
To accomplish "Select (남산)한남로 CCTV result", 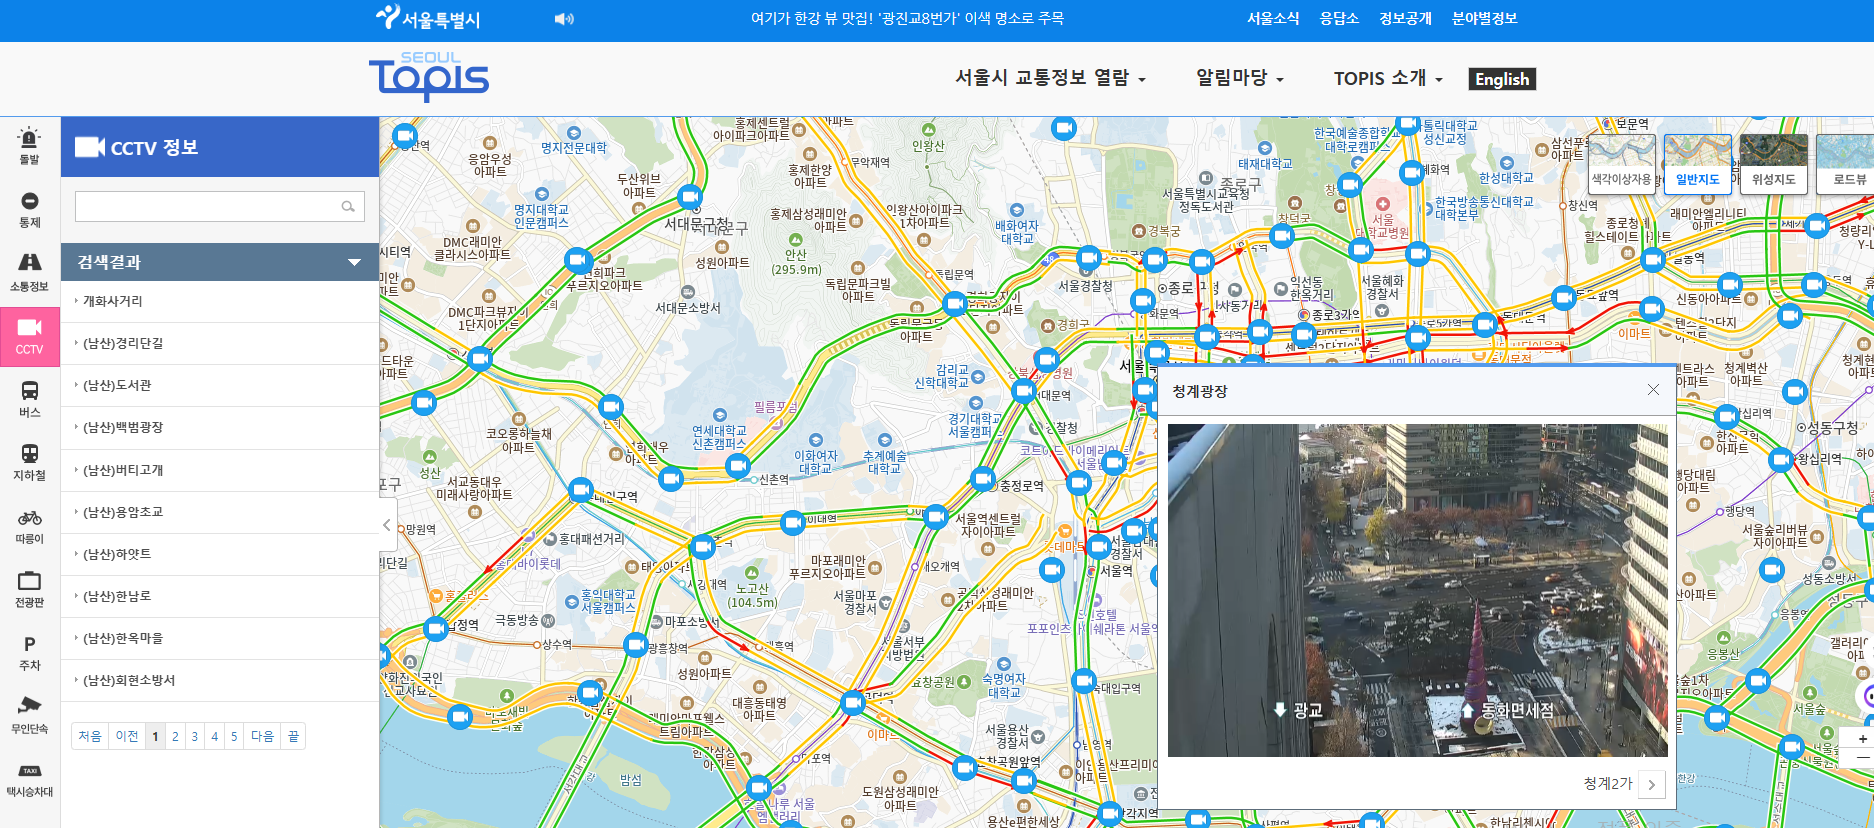I will click(220, 596).
